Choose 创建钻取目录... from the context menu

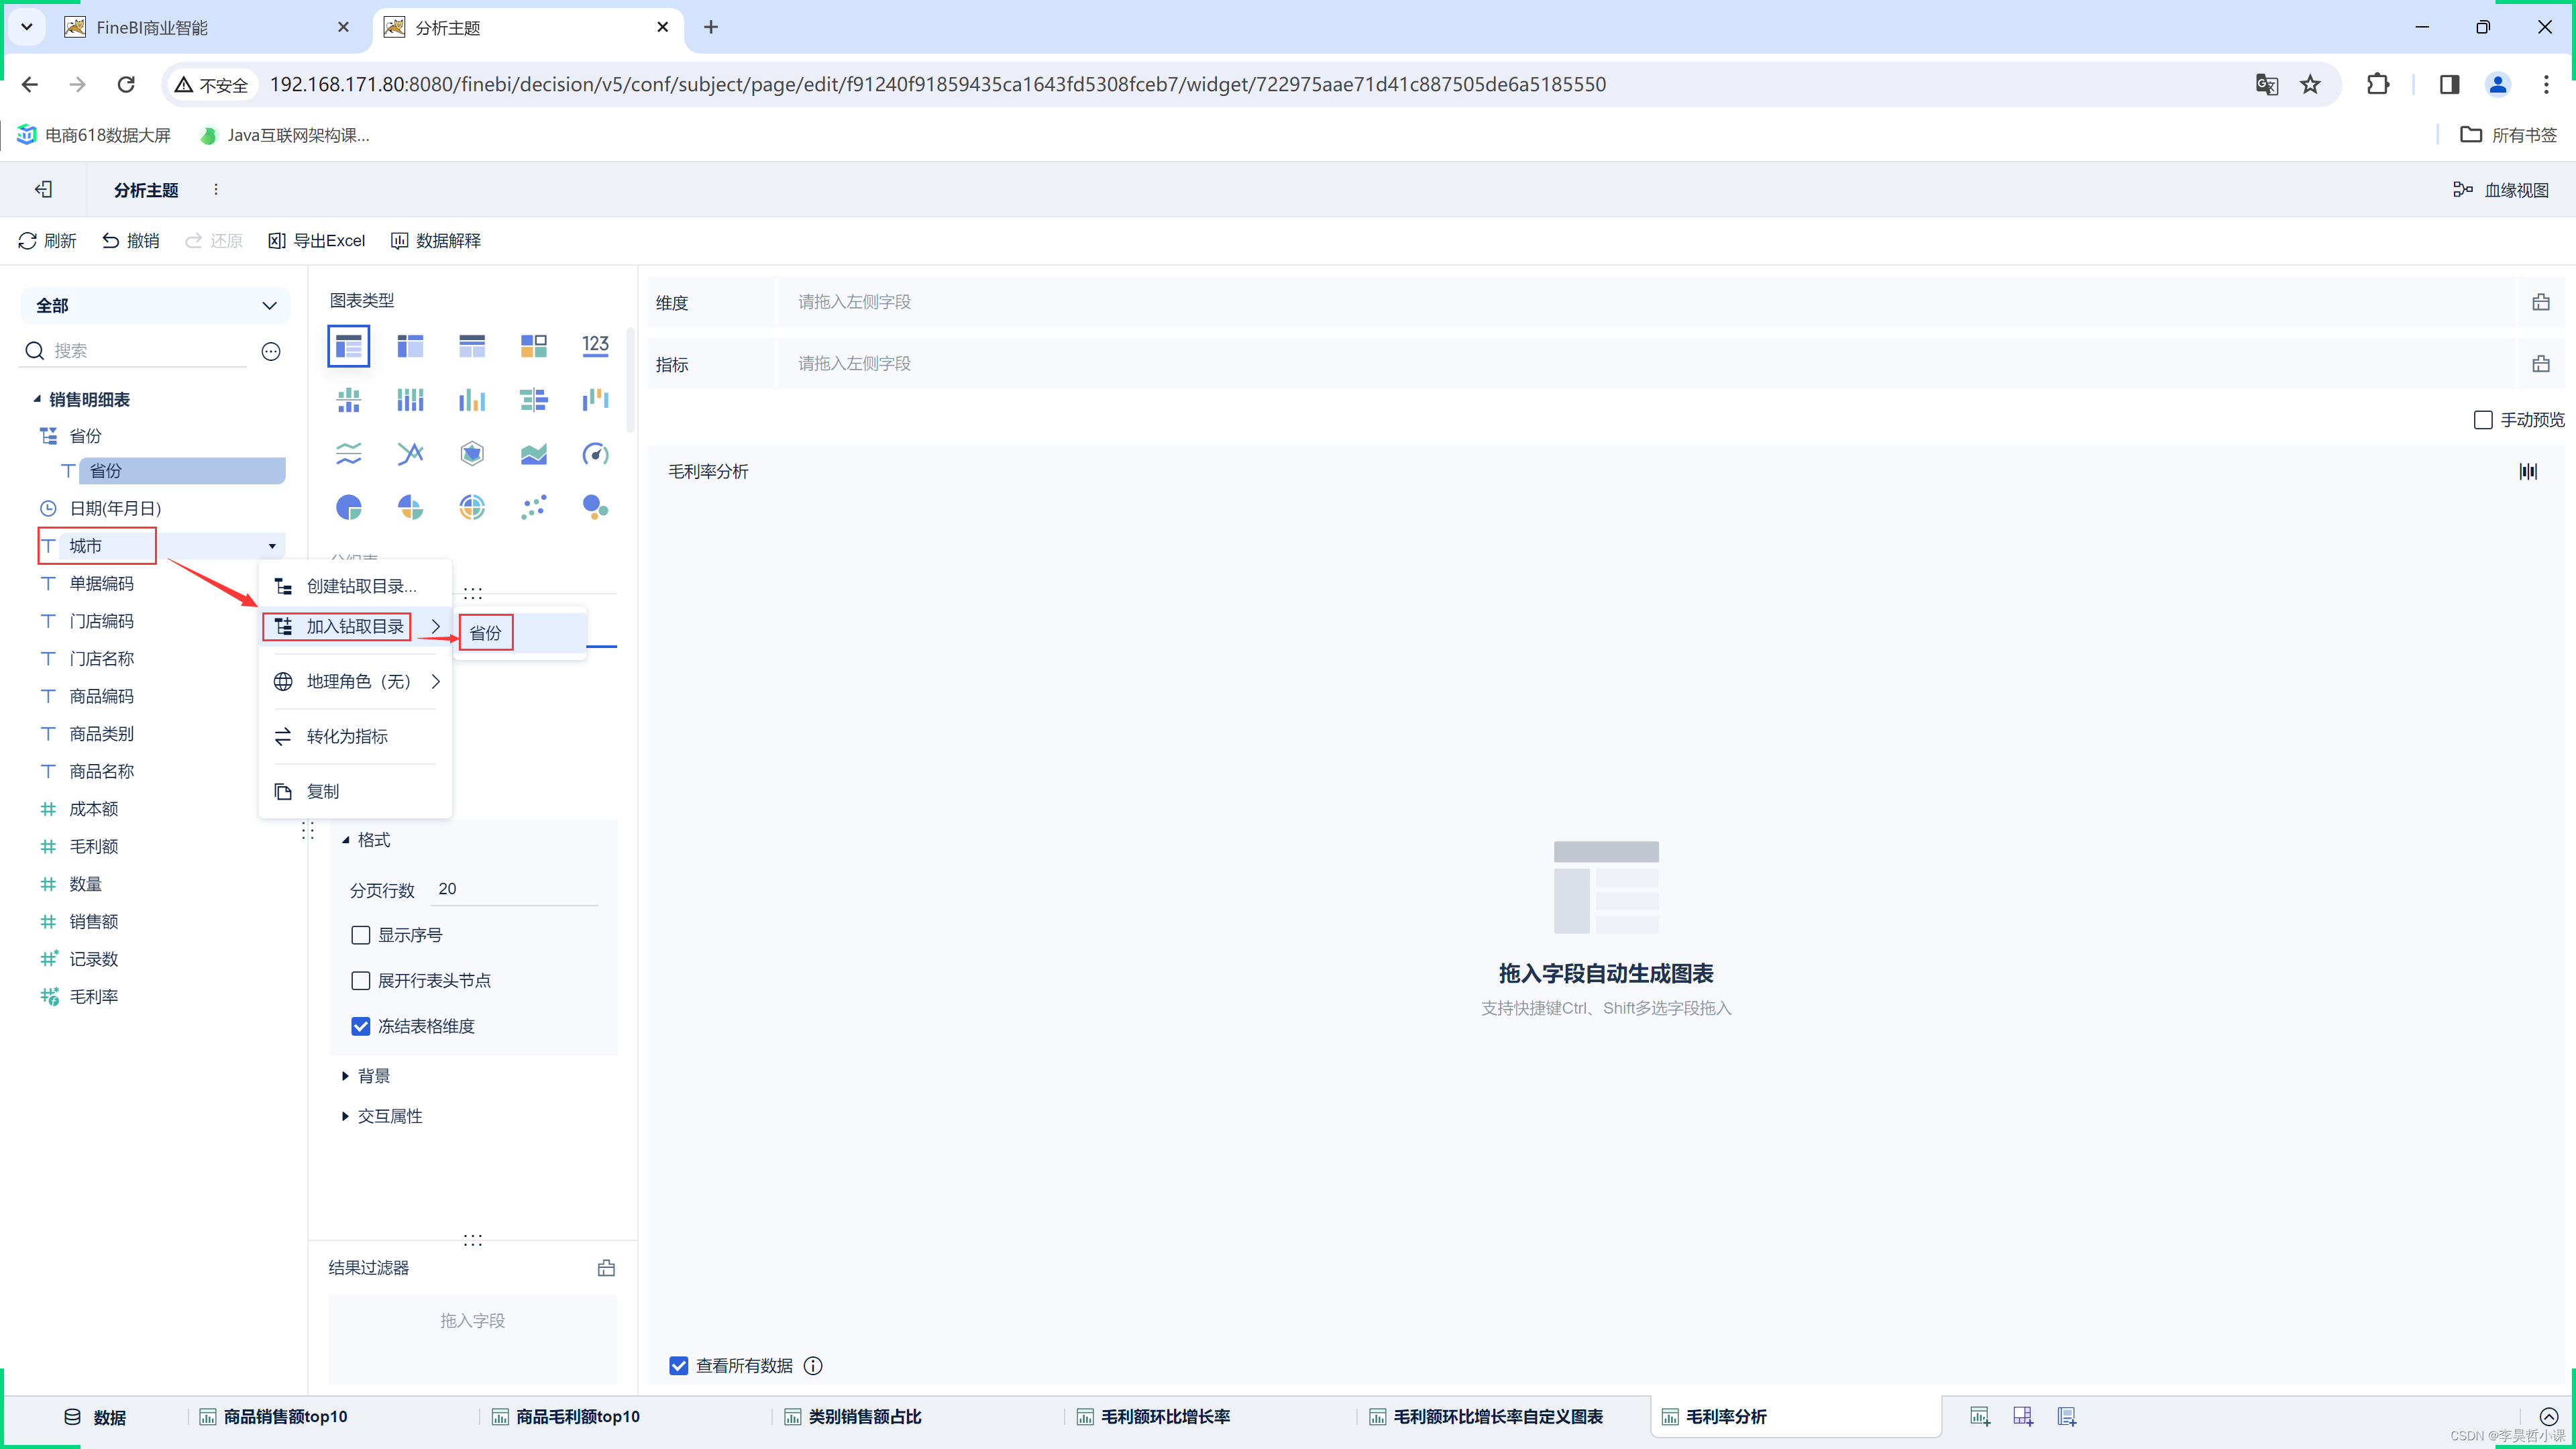pos(356,586)
